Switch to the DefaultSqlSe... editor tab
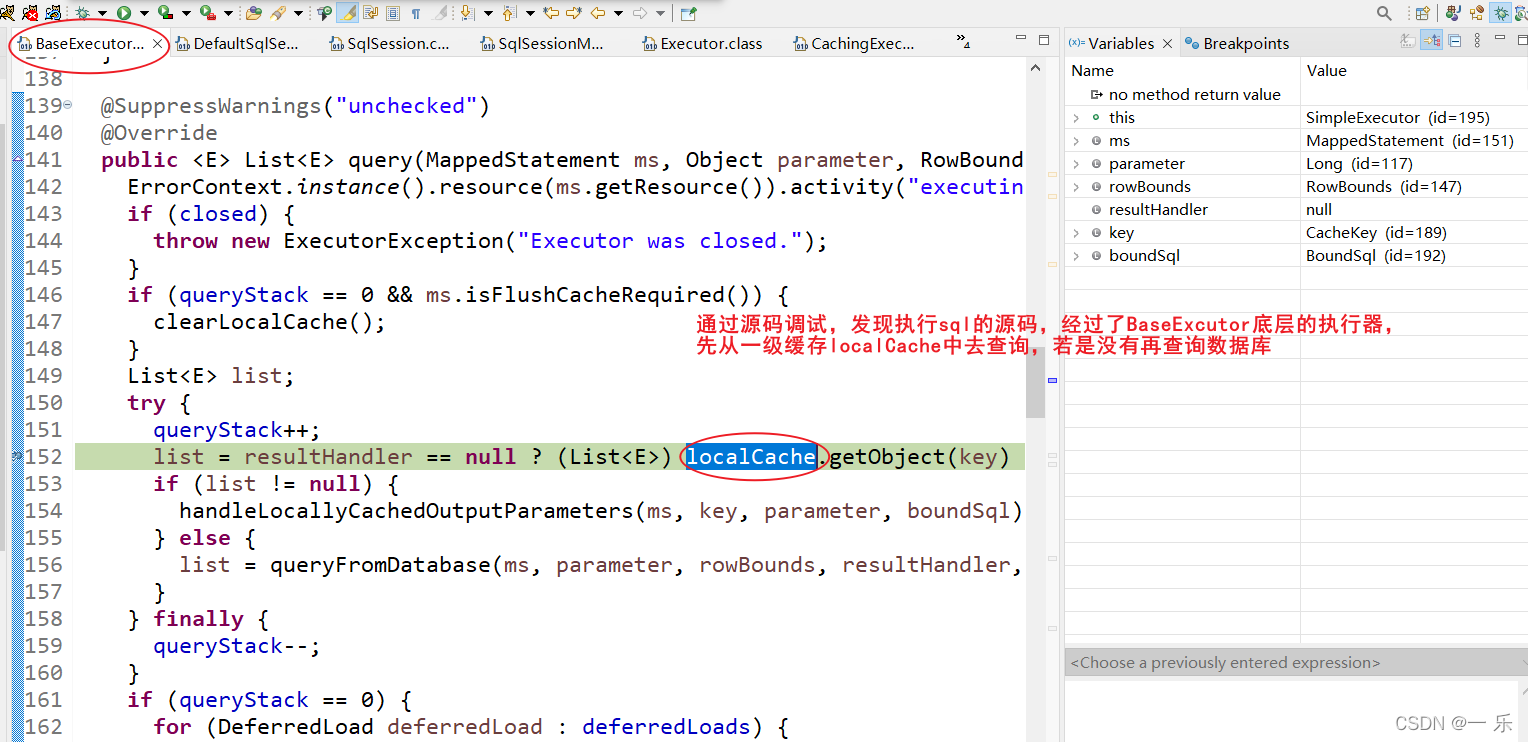Screen dimensions: 1528x742 [237, 44]
